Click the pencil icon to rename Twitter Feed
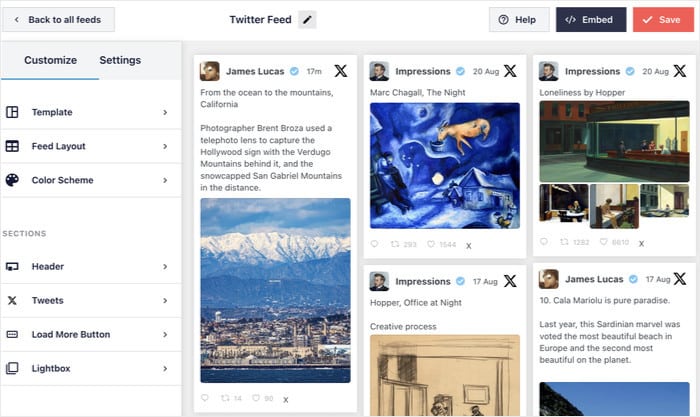The image size is (700, 417). pyautogui.click(x=307, y=20)
